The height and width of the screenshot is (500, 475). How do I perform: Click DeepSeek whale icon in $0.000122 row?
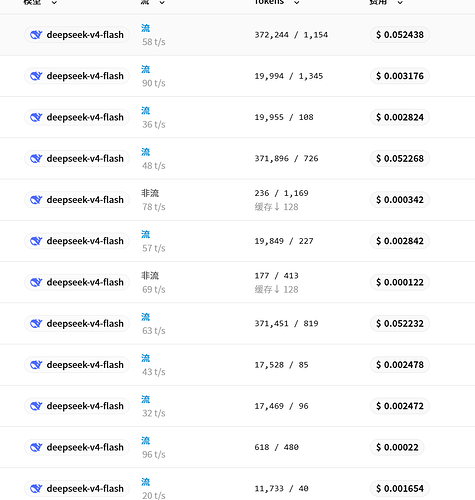tap(36, 282)
